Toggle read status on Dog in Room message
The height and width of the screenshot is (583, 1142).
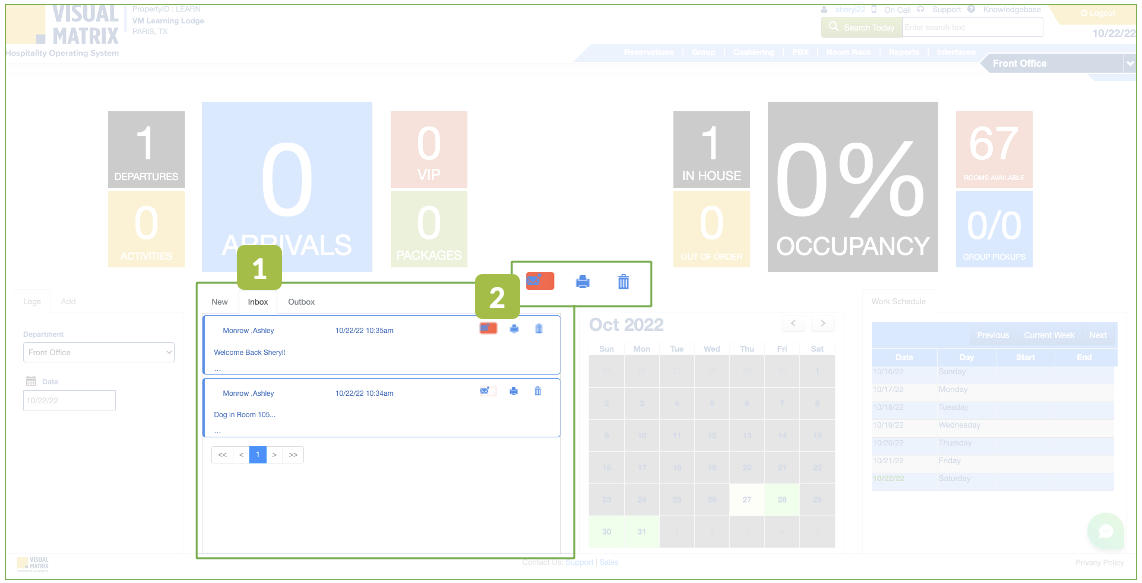click(x=488, y=391)
